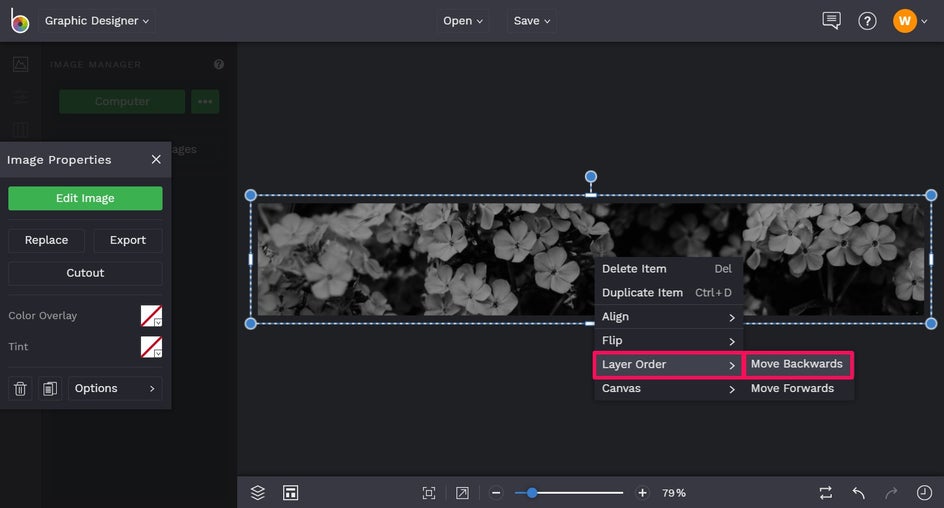Expand the Open dropdown menu
Viewport: 944px width, 508px height.
pos(462,21)
